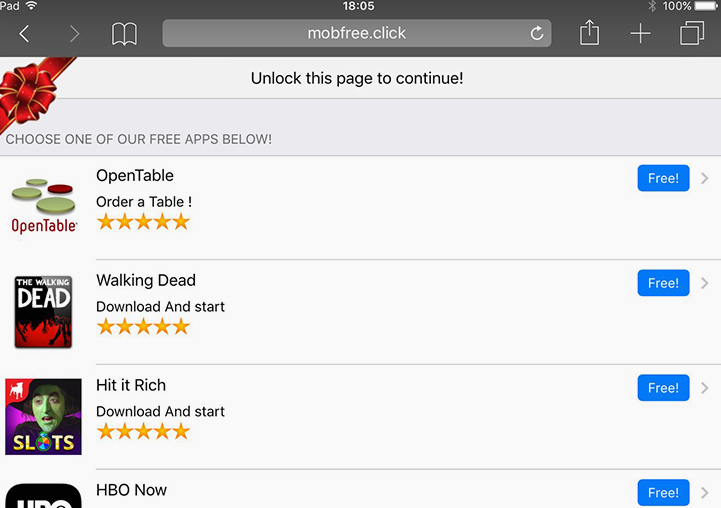Get HBO Now with its Free! button
The width and height of the screenshot is (721, 508).
663,492
